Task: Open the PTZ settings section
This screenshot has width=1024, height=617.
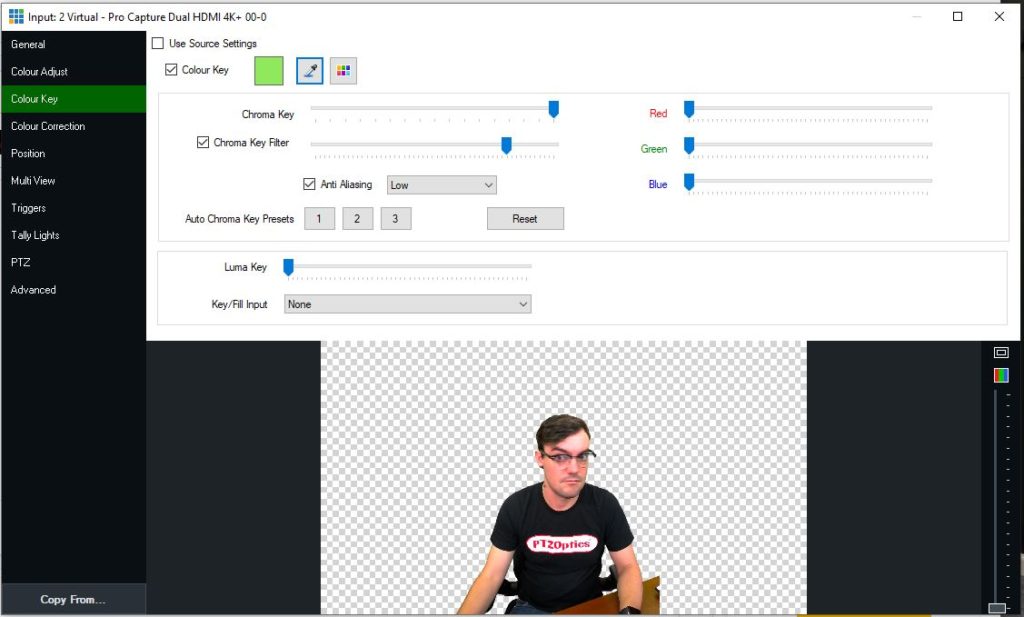Action: click(19, 262)
